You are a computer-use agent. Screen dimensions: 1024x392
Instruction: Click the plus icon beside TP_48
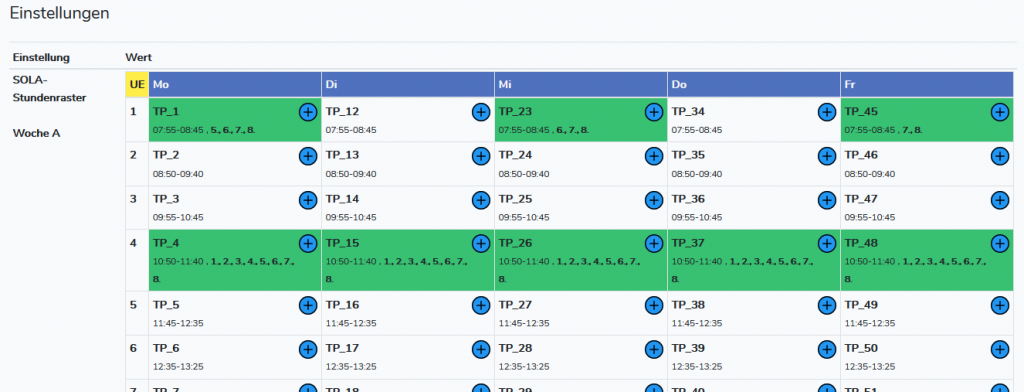1000,244
